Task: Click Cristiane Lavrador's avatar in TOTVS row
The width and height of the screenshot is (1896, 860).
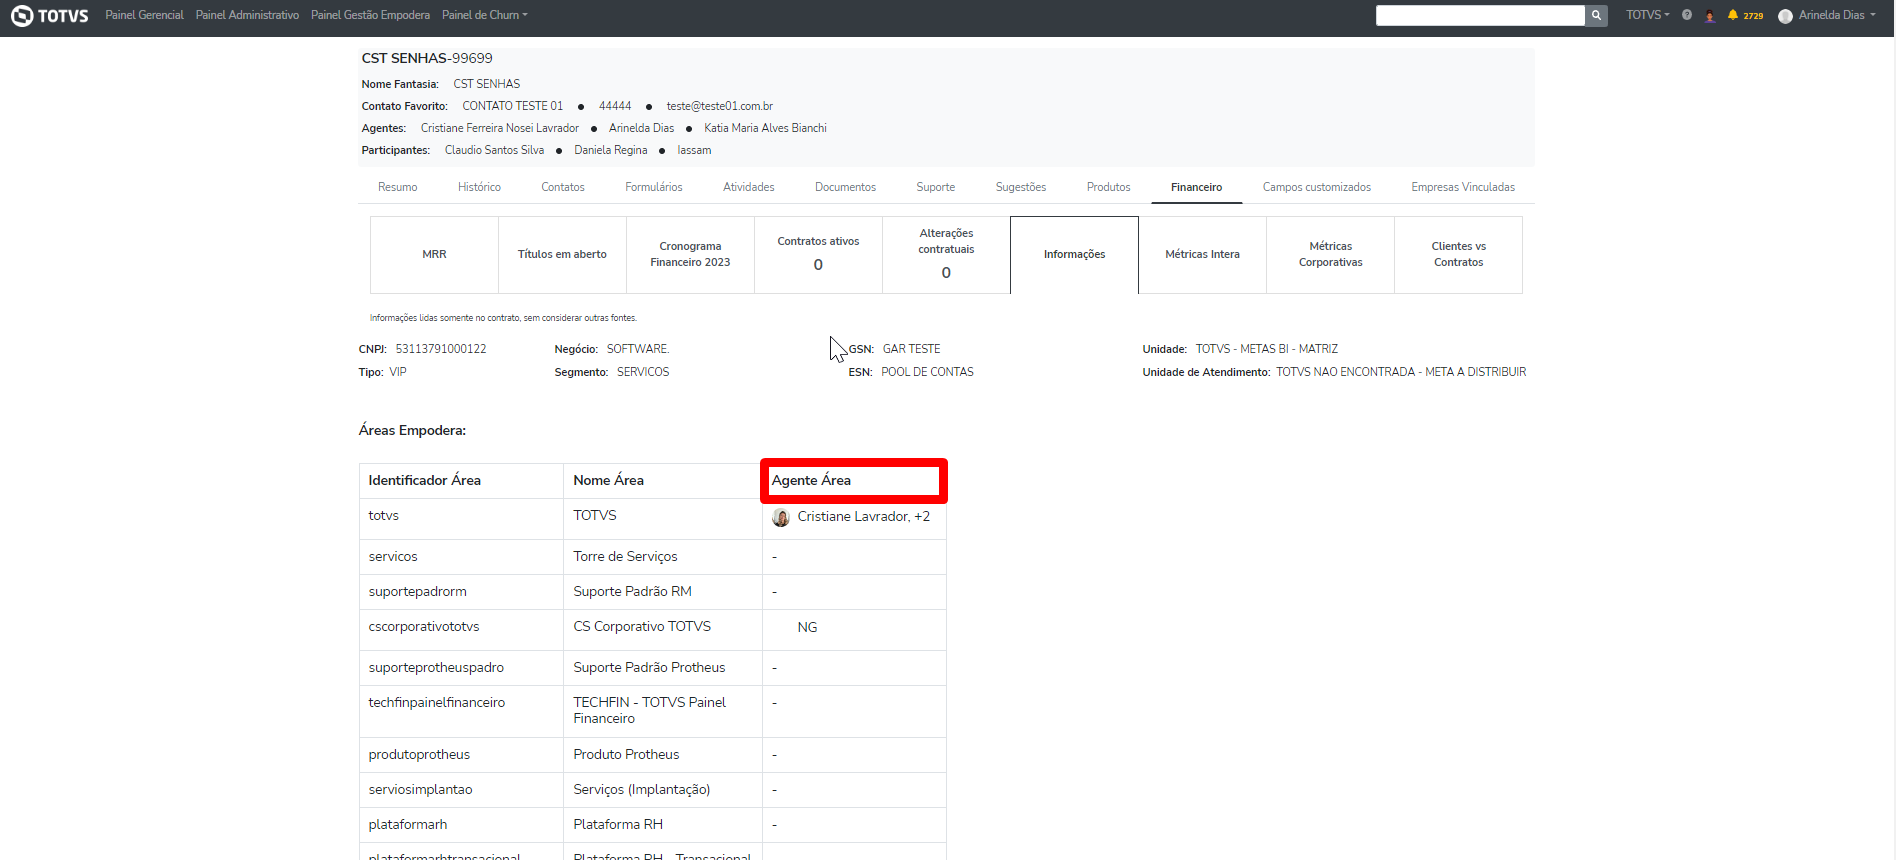Action: pos(781,518)
